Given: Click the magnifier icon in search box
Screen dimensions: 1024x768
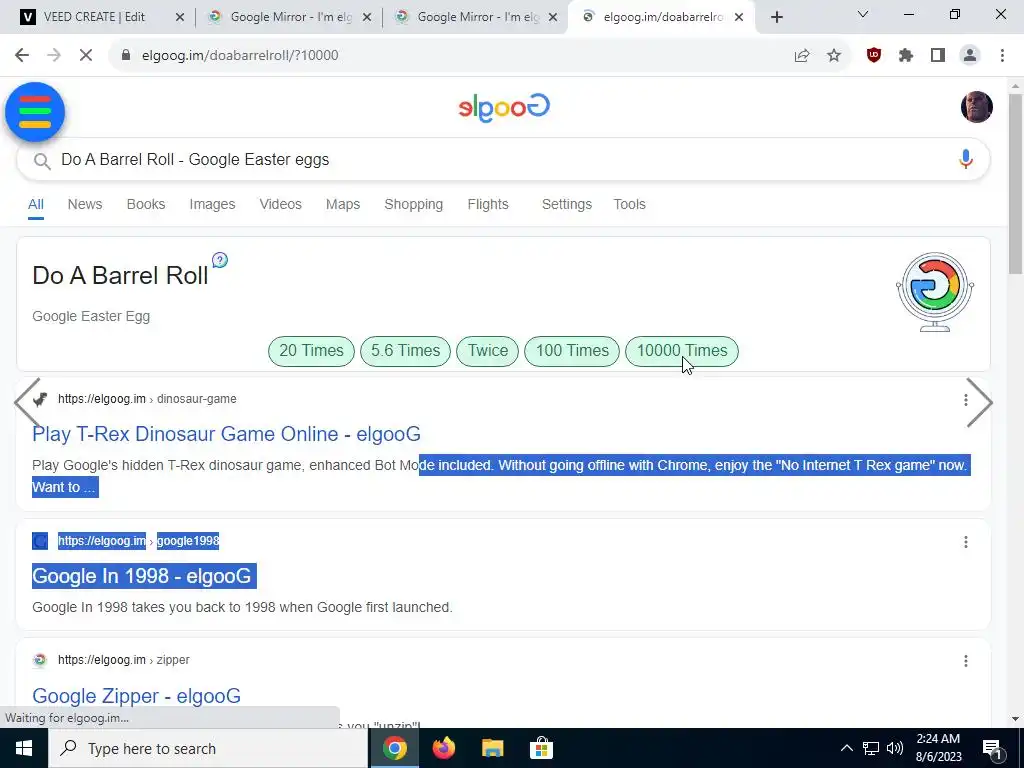Looking at the screenshot, I should coord(42,161).
